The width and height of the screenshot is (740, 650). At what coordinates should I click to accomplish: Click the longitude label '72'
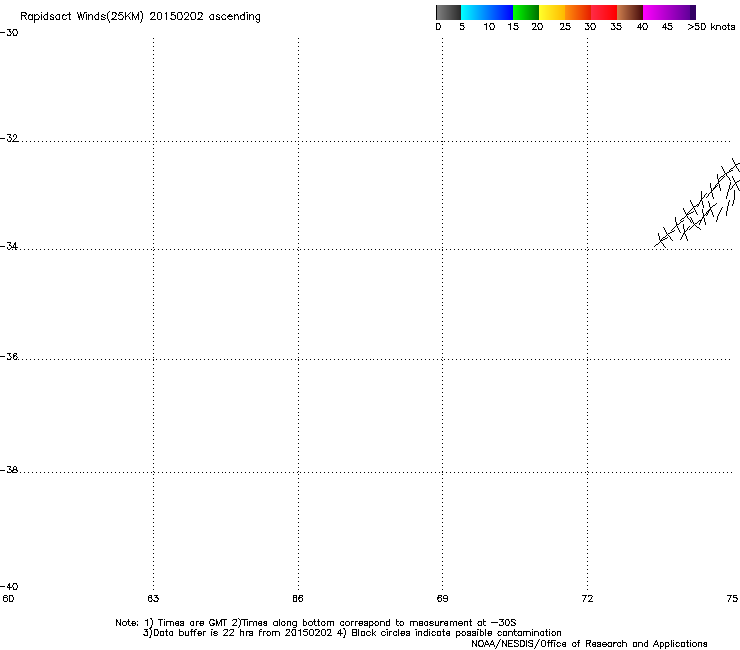point(587,599)
